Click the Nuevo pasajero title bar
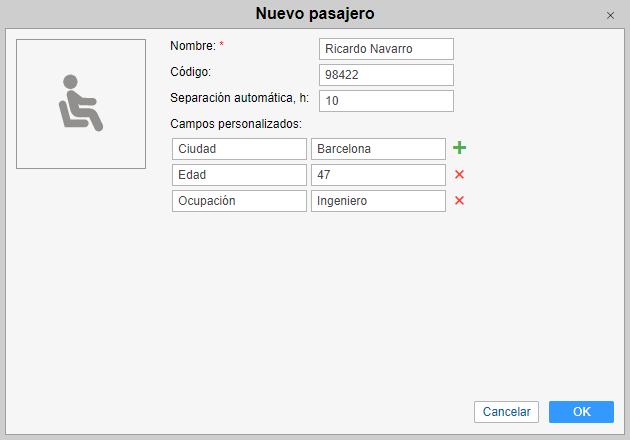The height and width of the screenshot is (440, 630). point(315,14)
